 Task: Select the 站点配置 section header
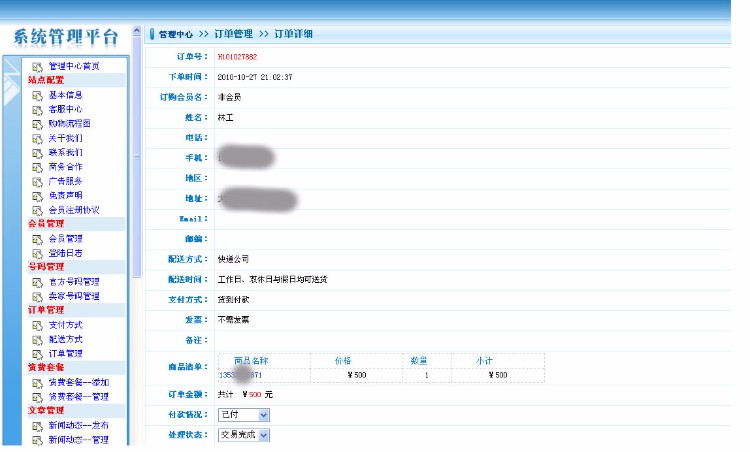point(46,80)
